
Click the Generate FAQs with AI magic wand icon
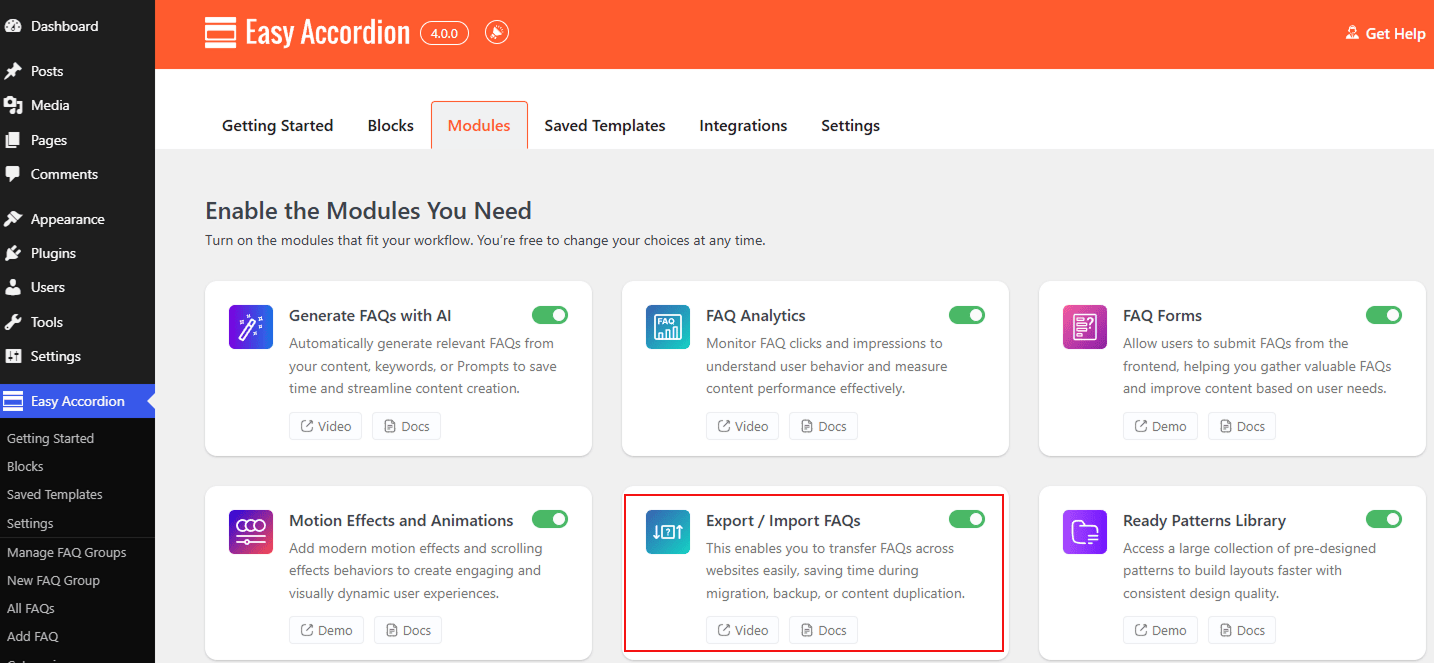[251, 327]
